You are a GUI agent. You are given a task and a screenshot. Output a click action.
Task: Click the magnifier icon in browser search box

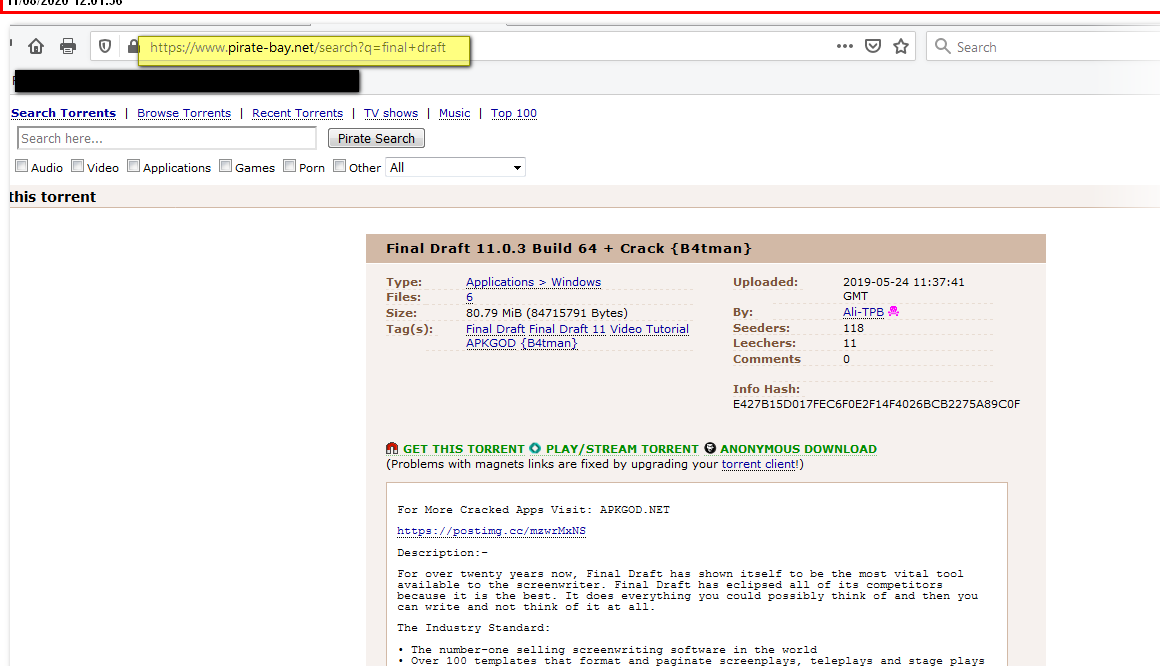coord(942,46)
